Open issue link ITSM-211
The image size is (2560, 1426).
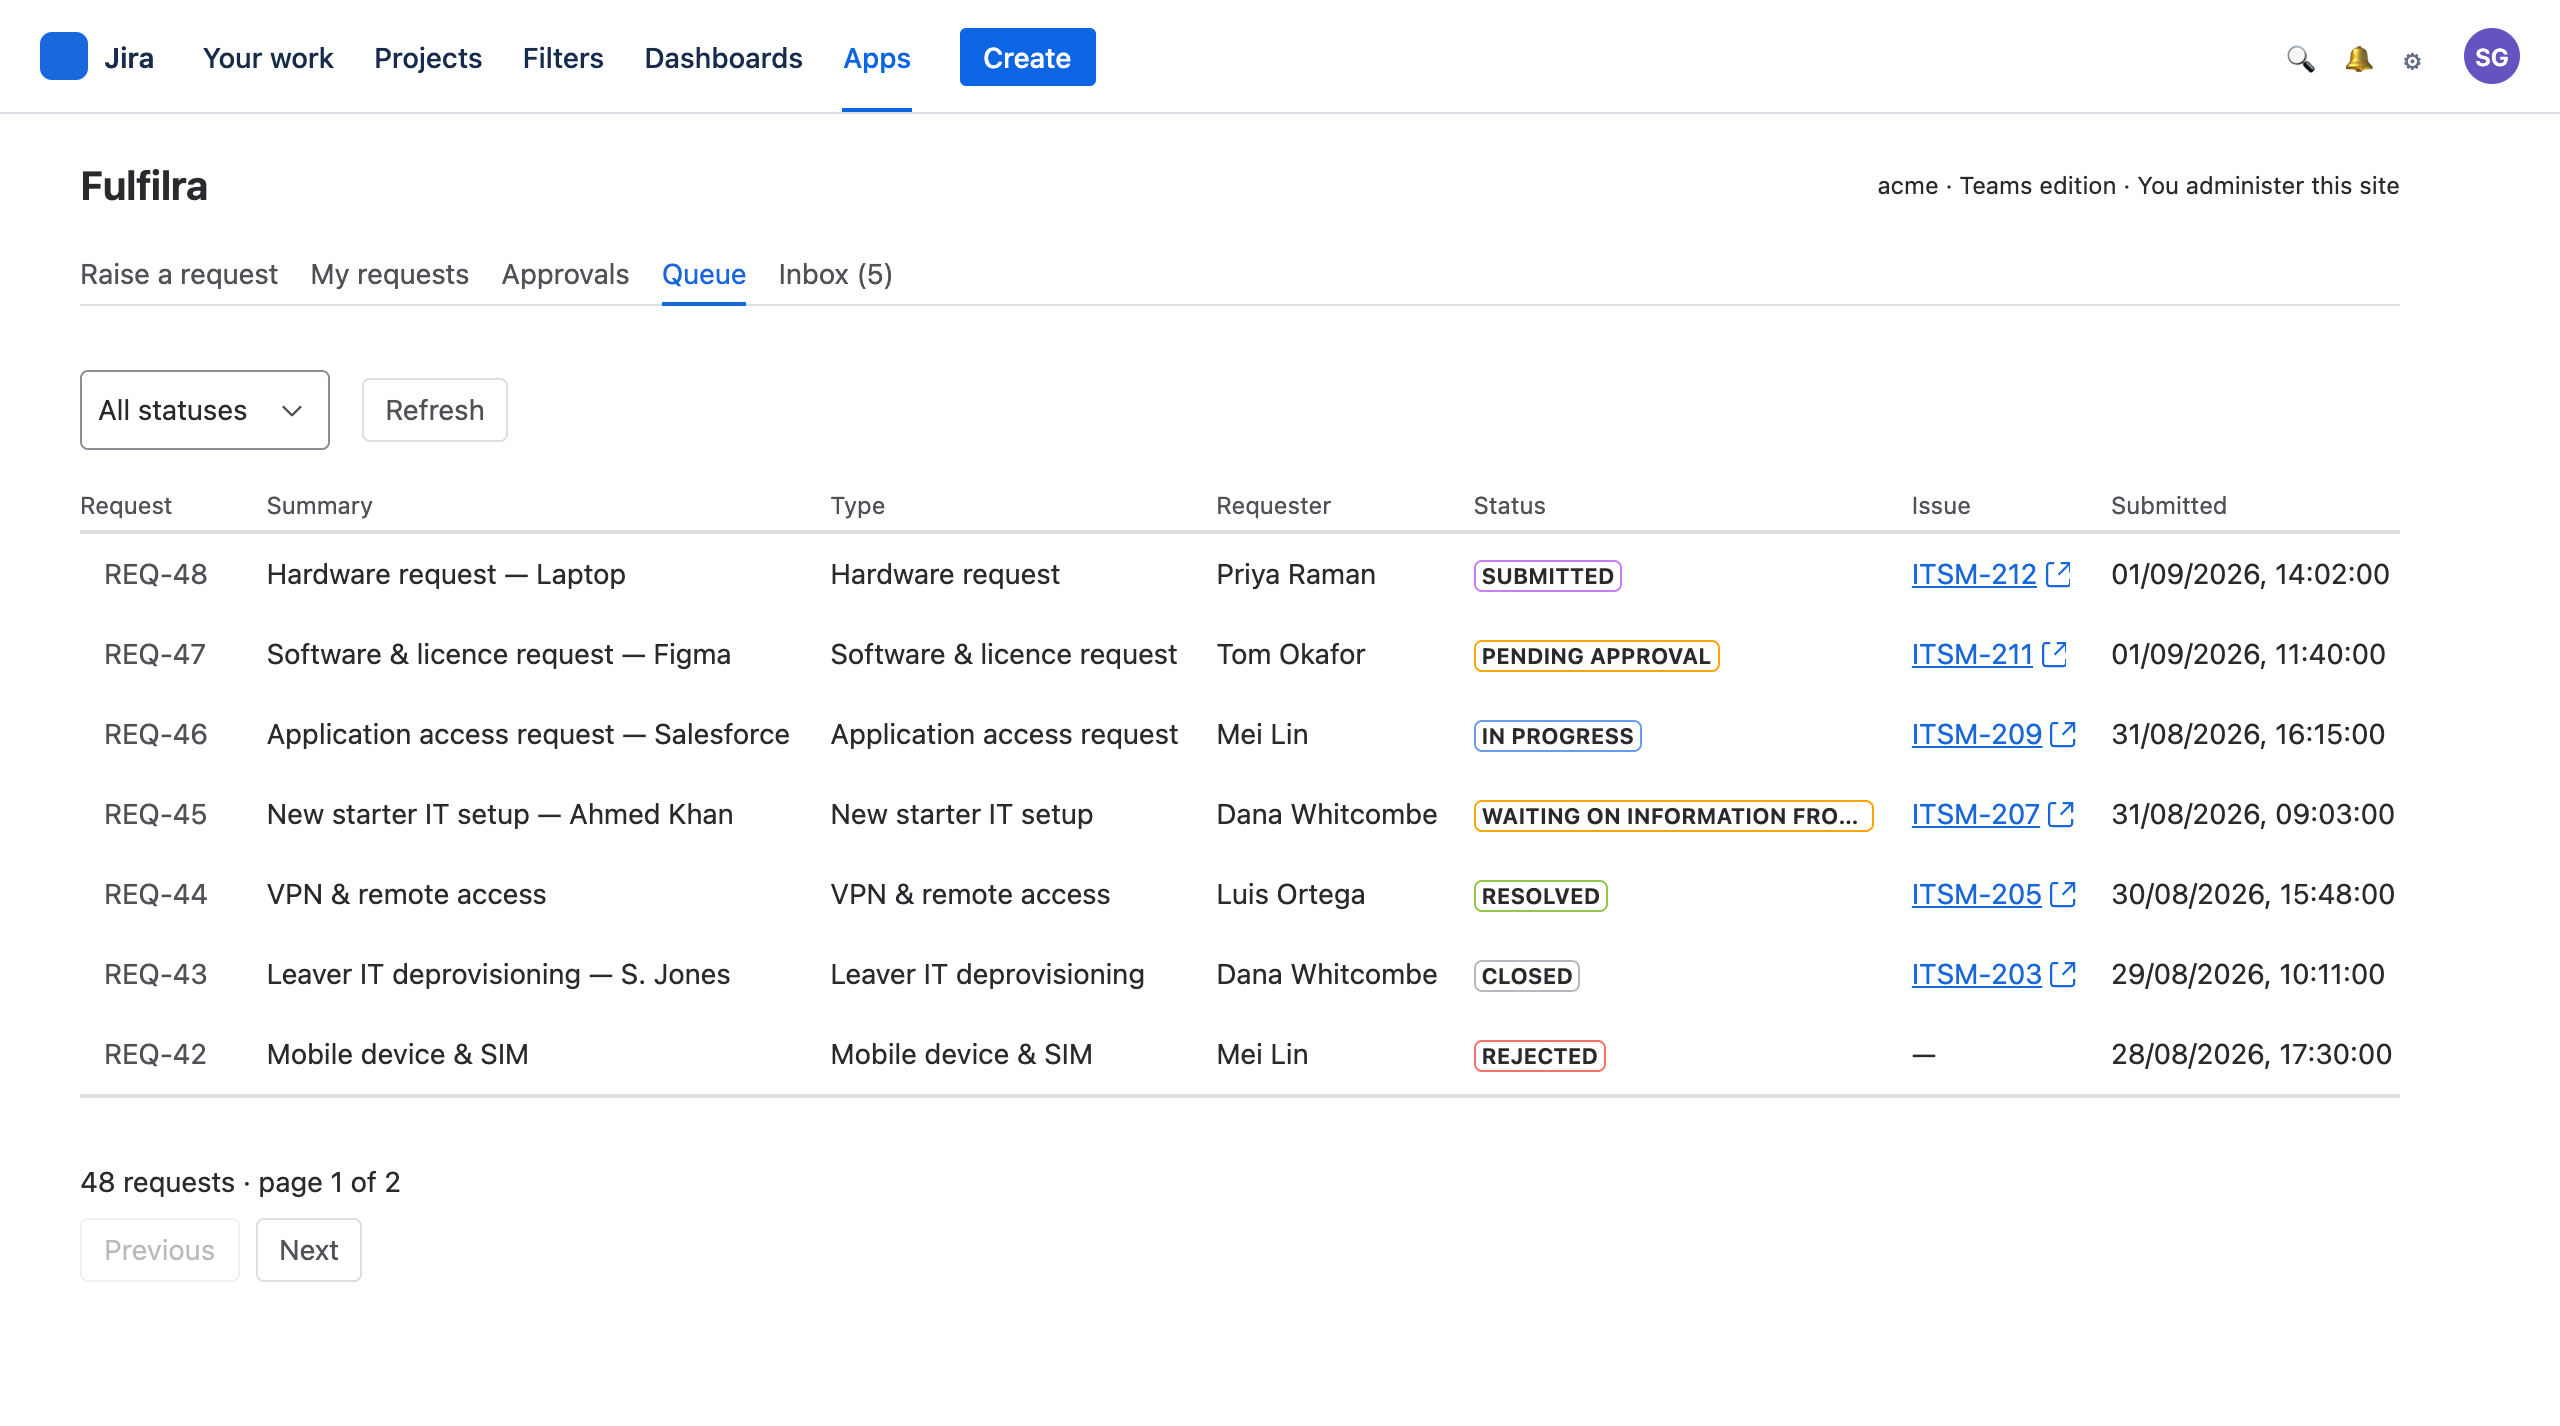[x=1972, y=654]
